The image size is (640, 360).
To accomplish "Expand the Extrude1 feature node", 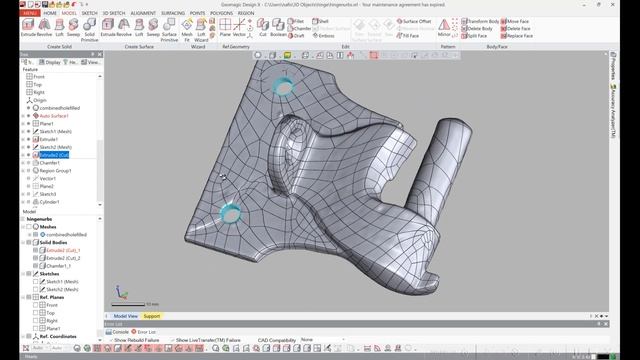I will coord(23,139).
